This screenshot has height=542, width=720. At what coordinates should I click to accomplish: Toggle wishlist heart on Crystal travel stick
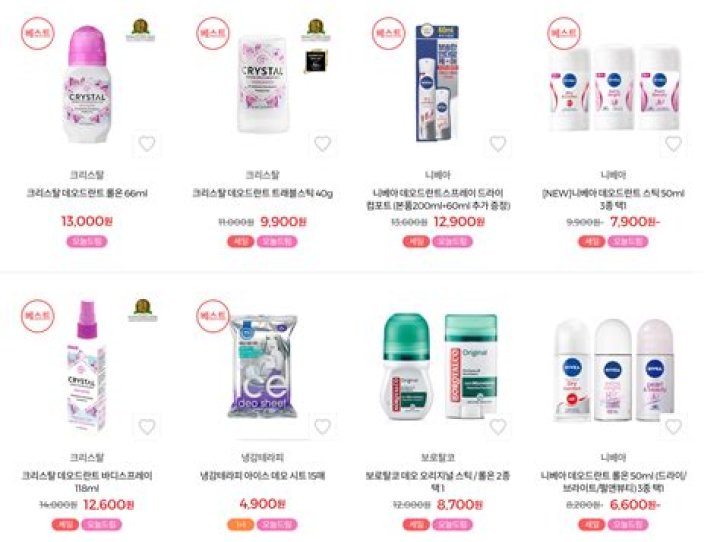(x=322, y=144)
